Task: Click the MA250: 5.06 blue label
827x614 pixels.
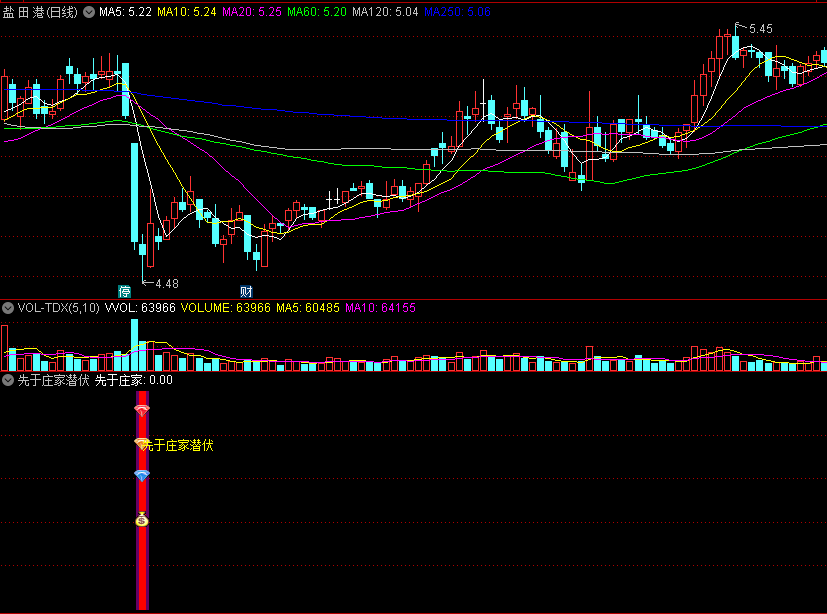Action: coord(457,12)
